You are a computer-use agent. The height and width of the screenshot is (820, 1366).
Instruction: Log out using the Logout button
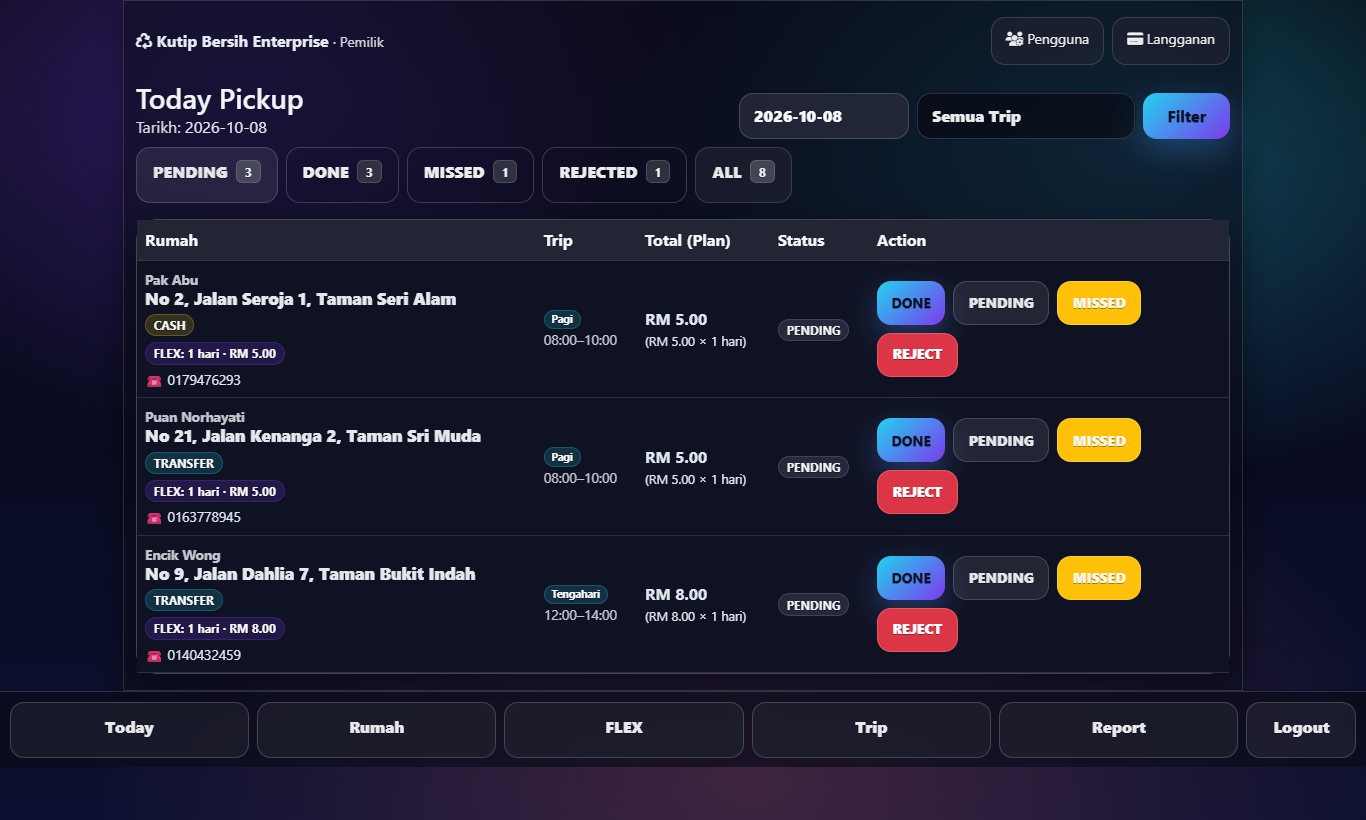[x=1301, y=729]
